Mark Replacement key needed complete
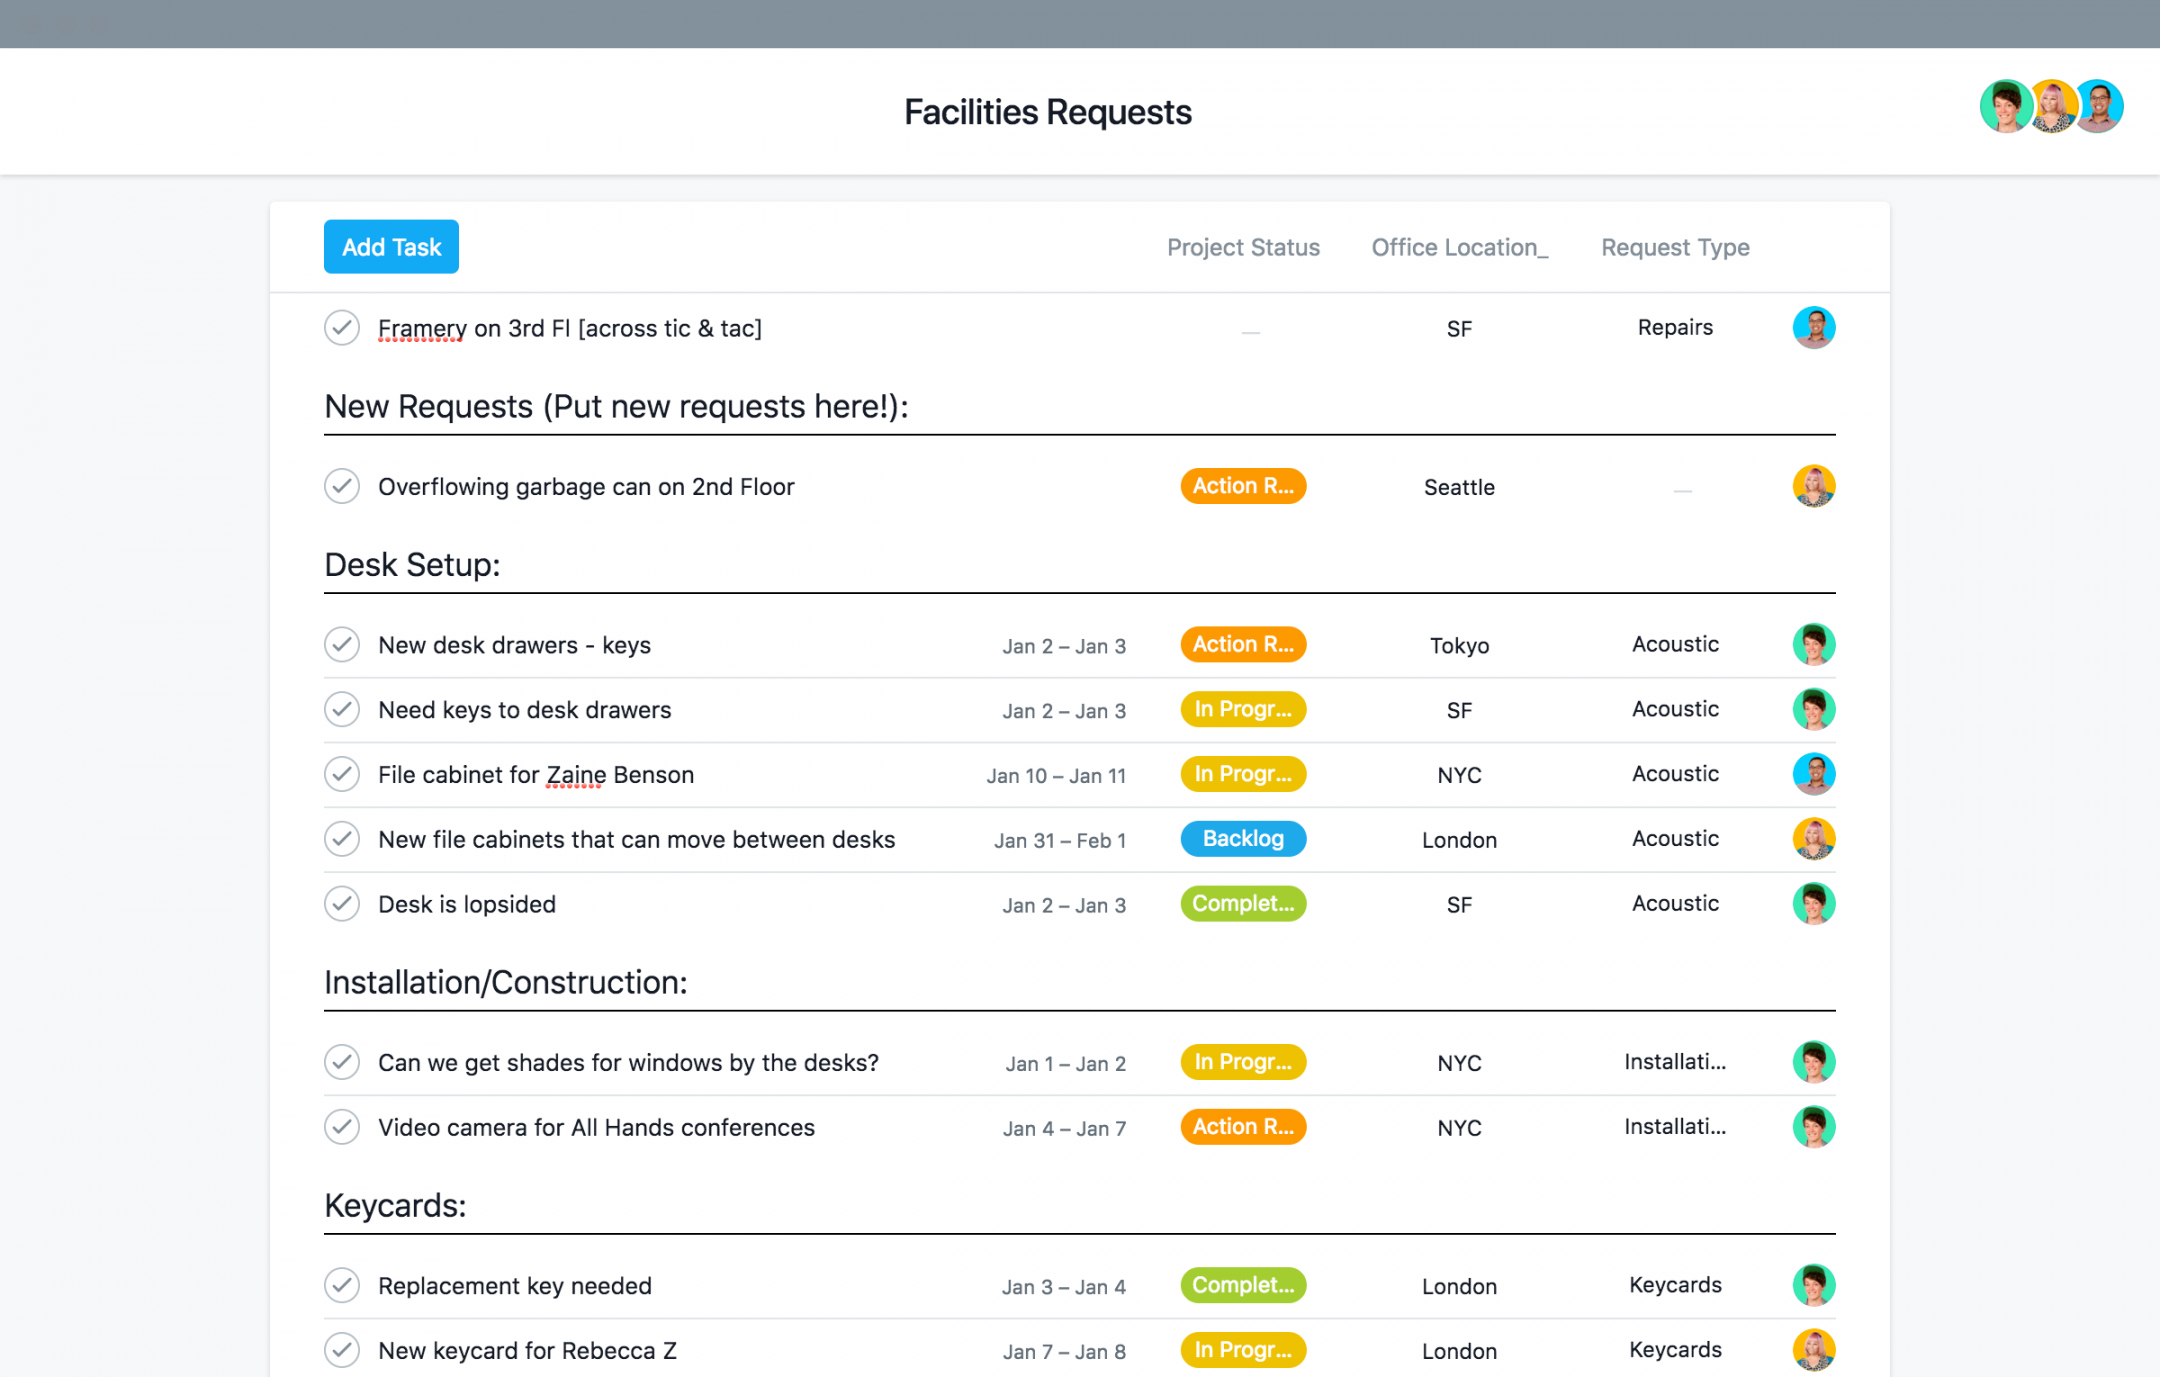 (x=342, y=1285)
